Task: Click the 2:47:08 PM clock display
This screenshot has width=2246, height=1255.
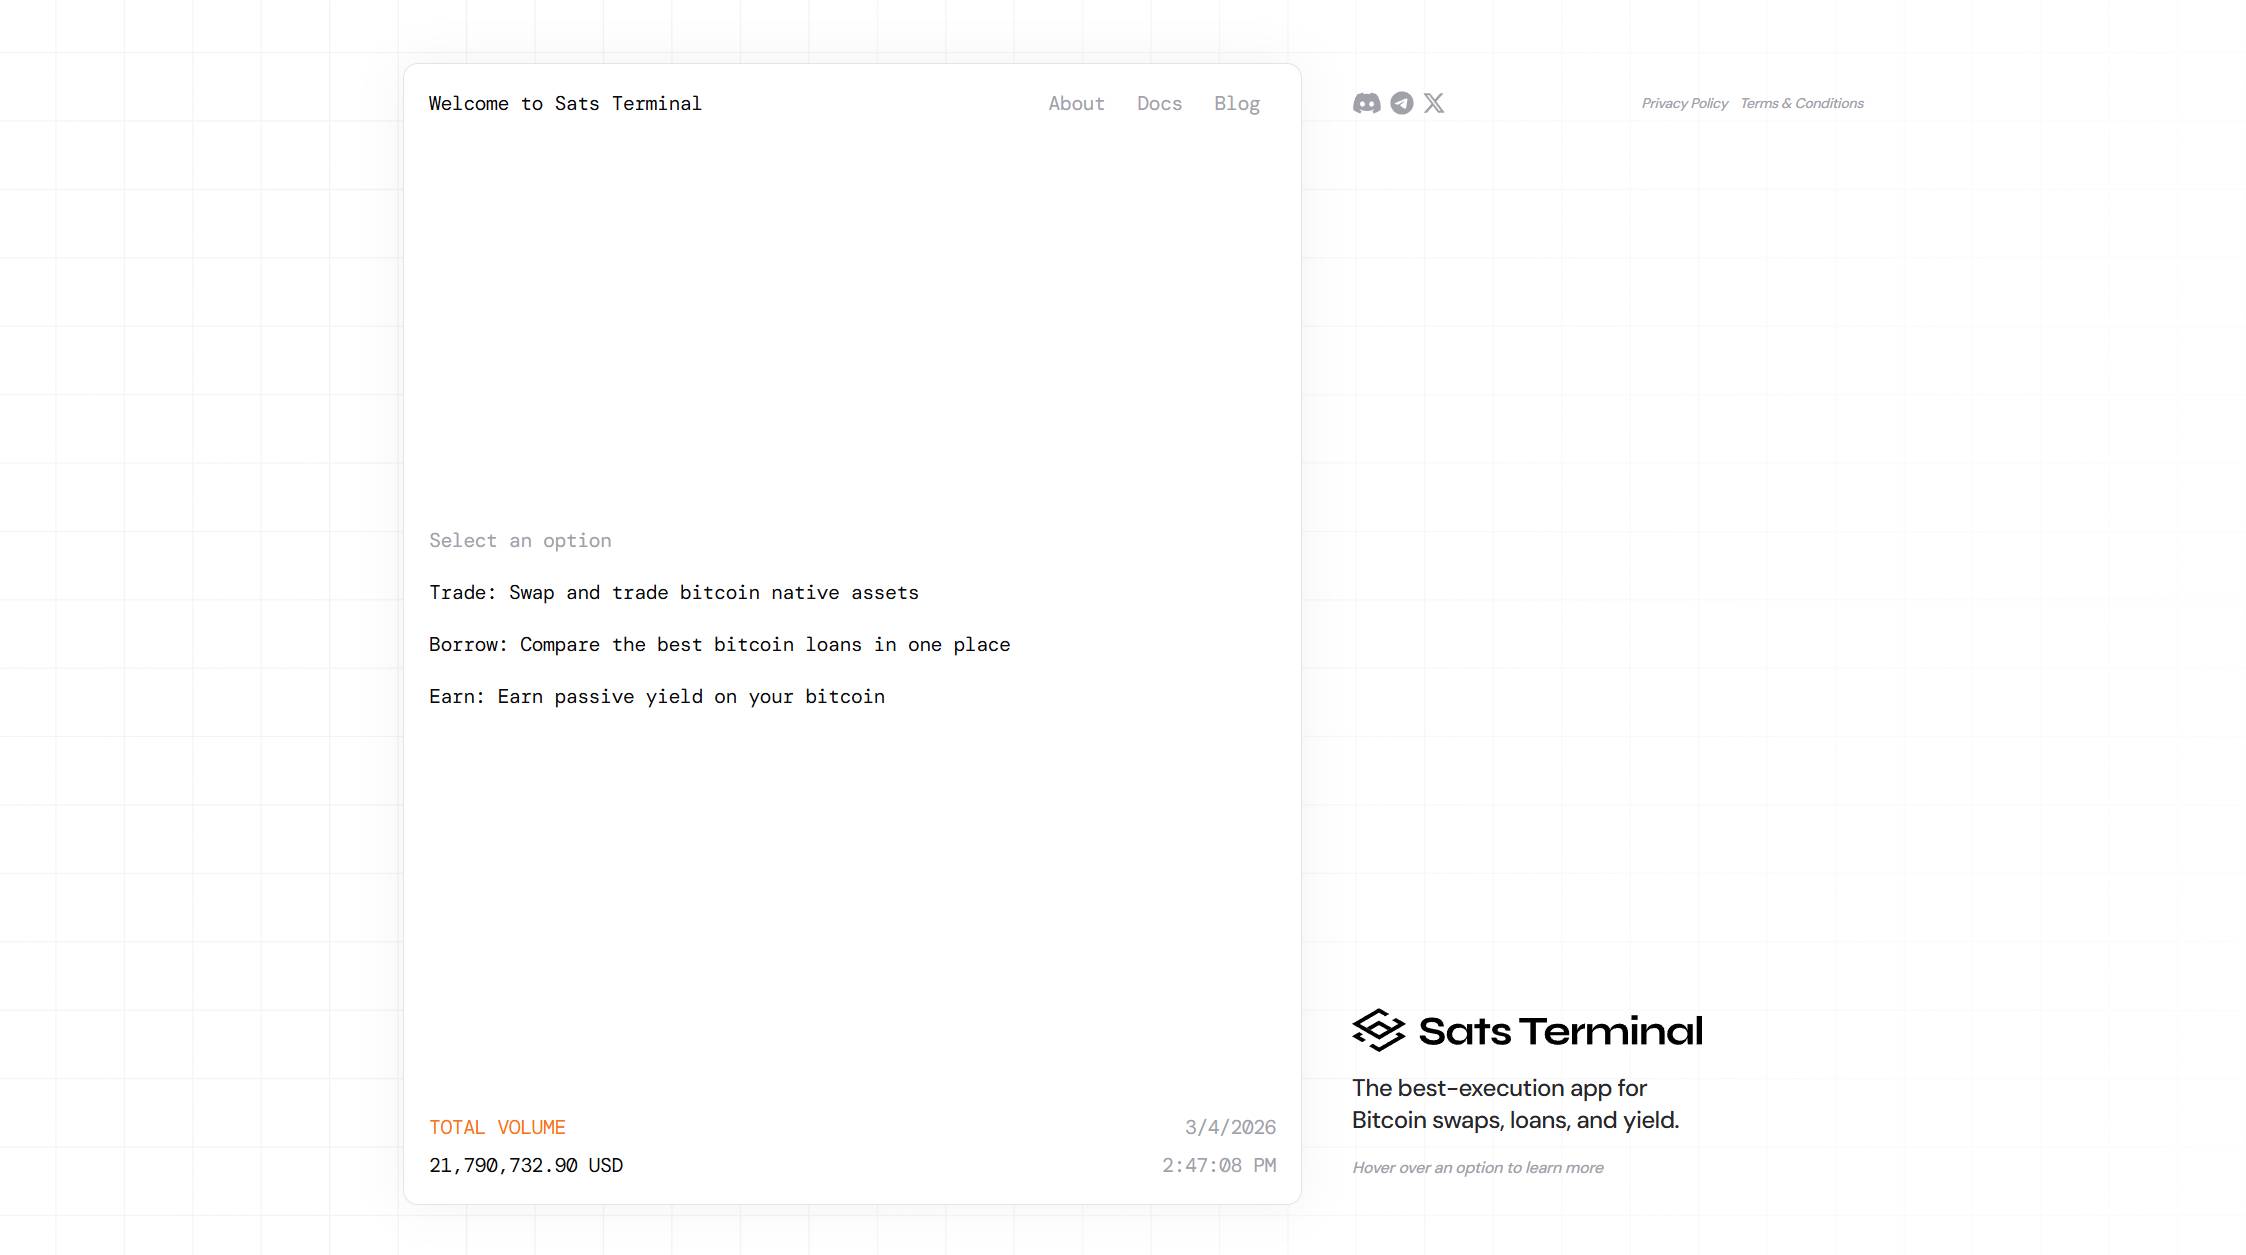Action: click(1218, 1165)
